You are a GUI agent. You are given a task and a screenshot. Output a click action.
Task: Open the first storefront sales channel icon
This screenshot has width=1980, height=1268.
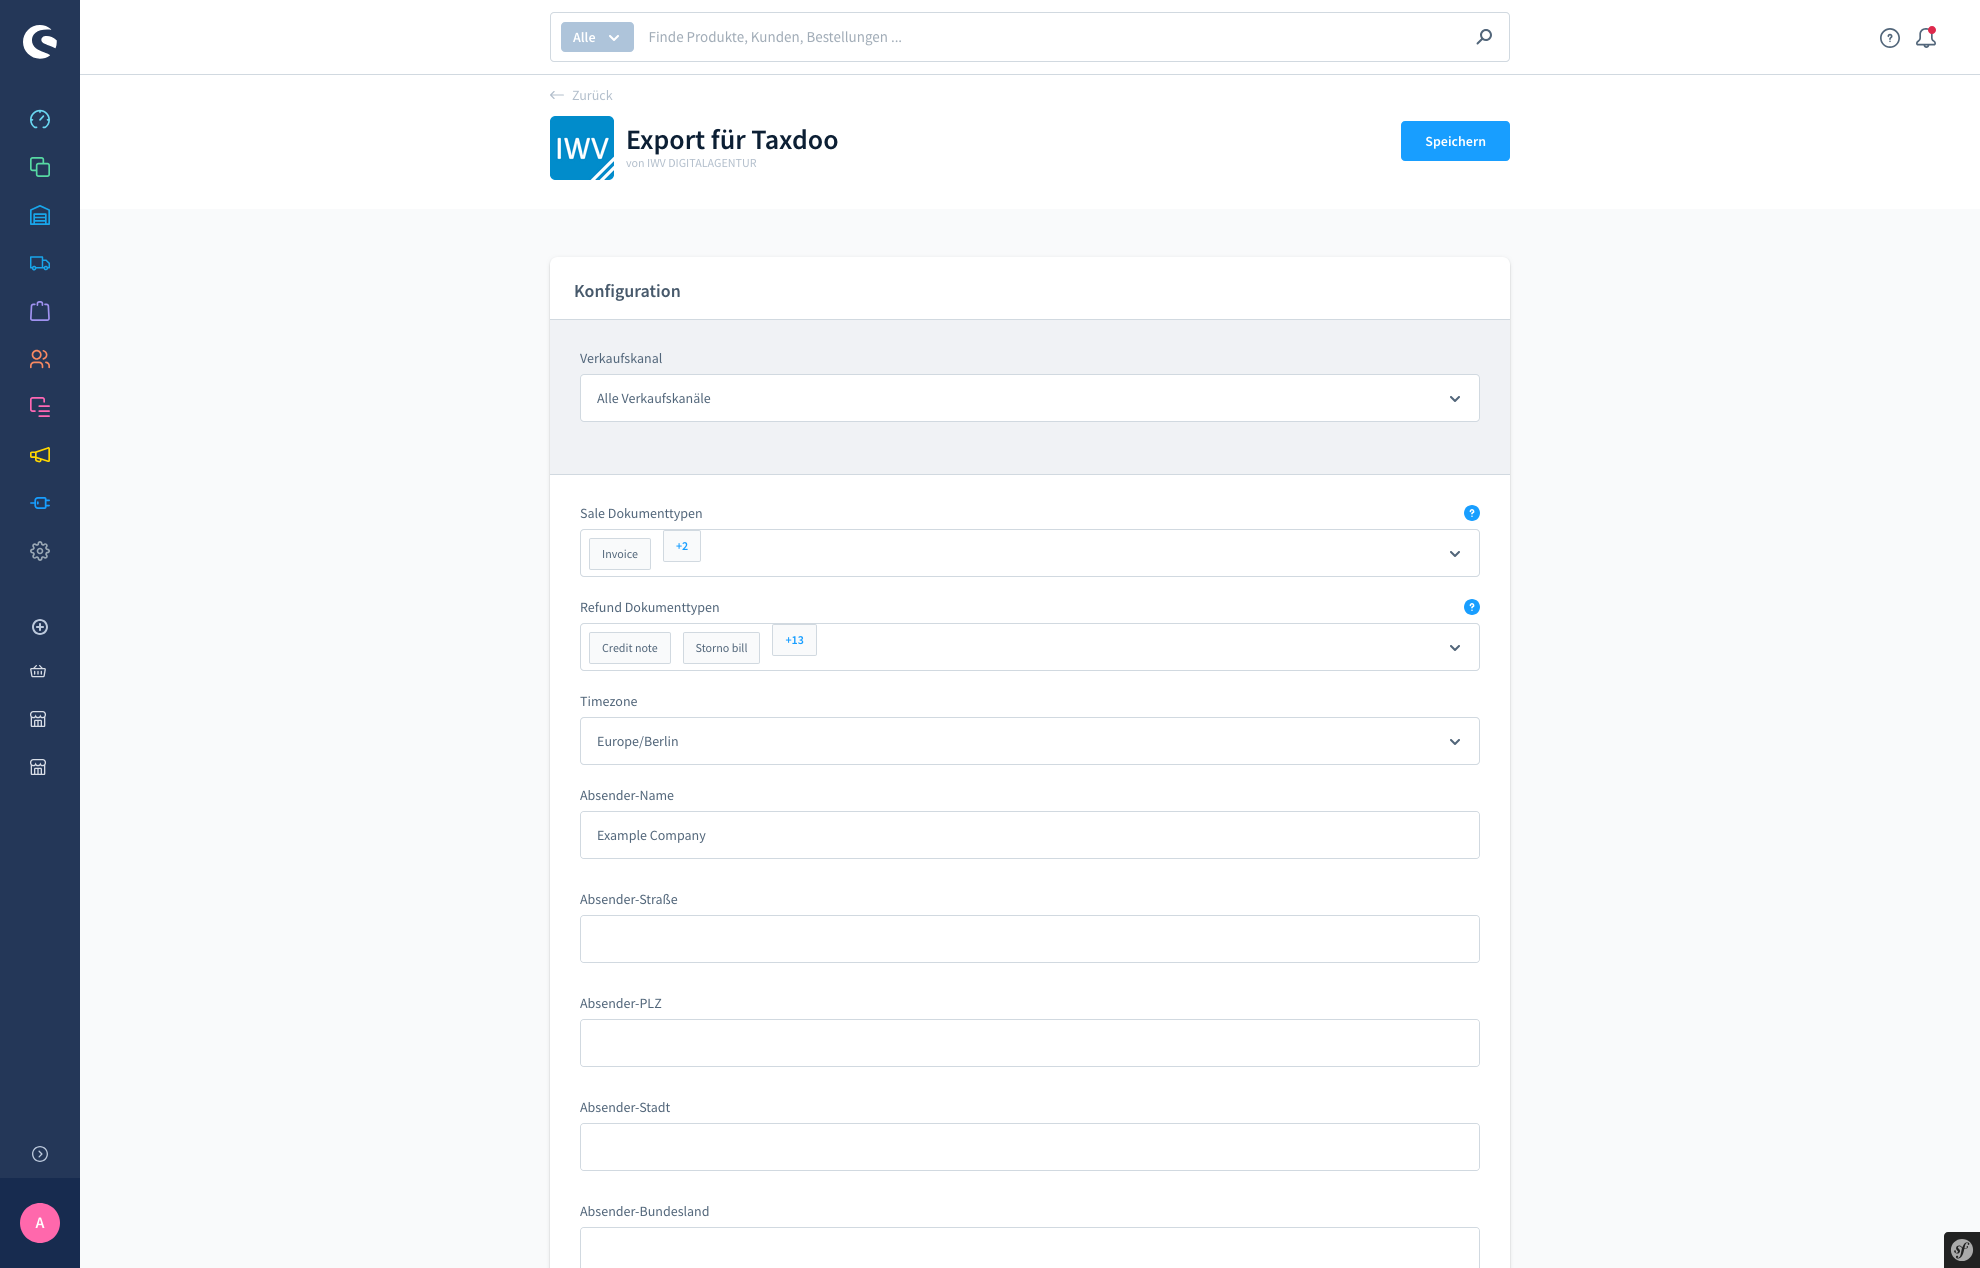click(38, 719)
